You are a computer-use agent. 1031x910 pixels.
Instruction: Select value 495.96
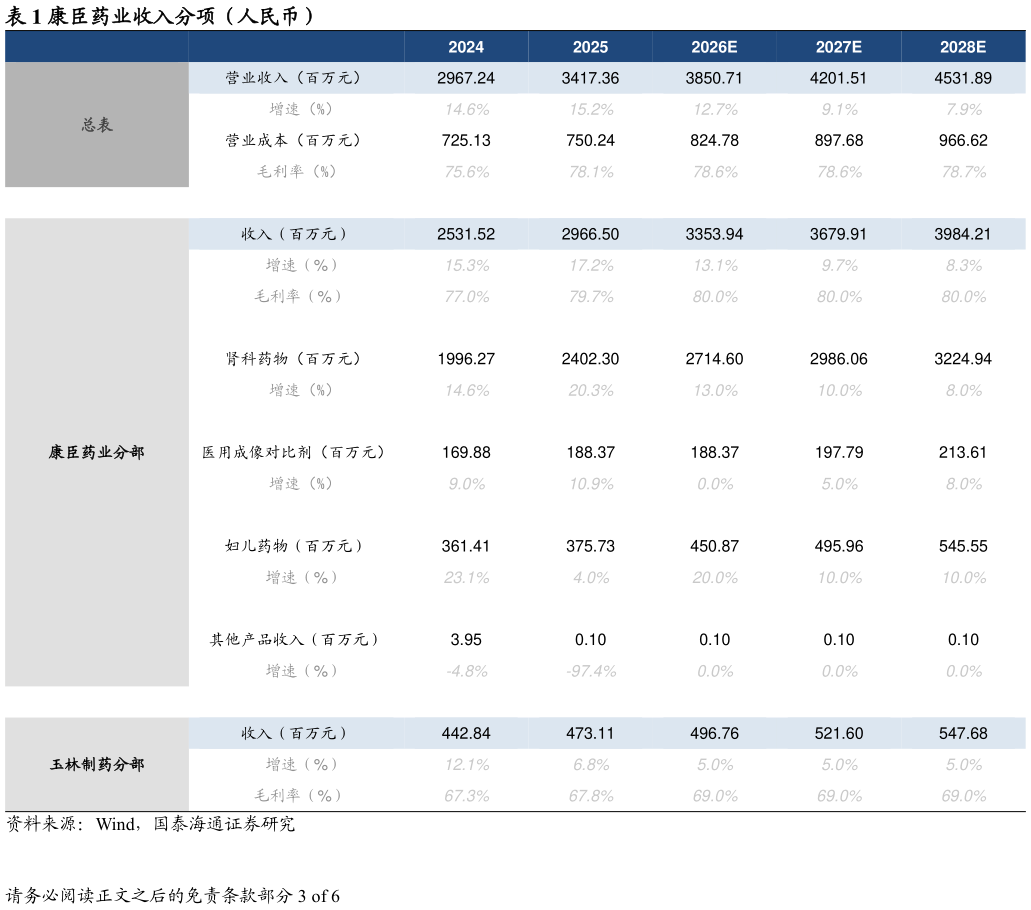[838, 546]
